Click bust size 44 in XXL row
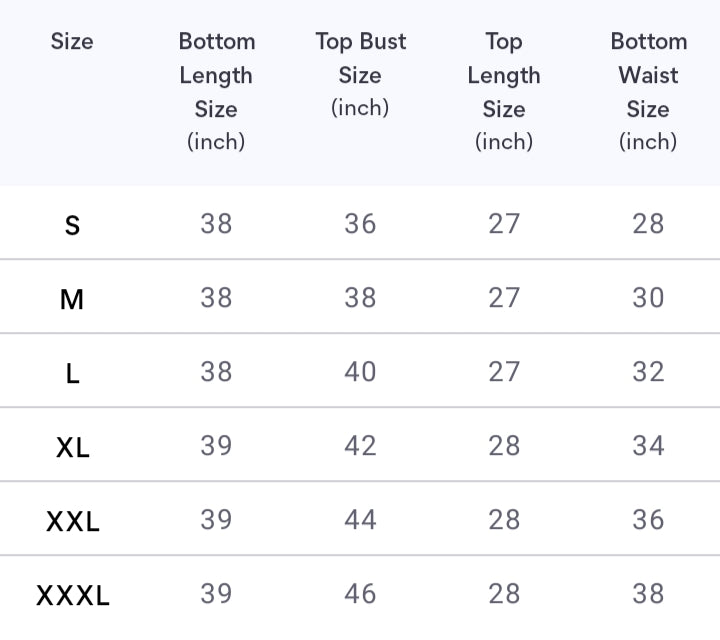 (x=360, y=520)
